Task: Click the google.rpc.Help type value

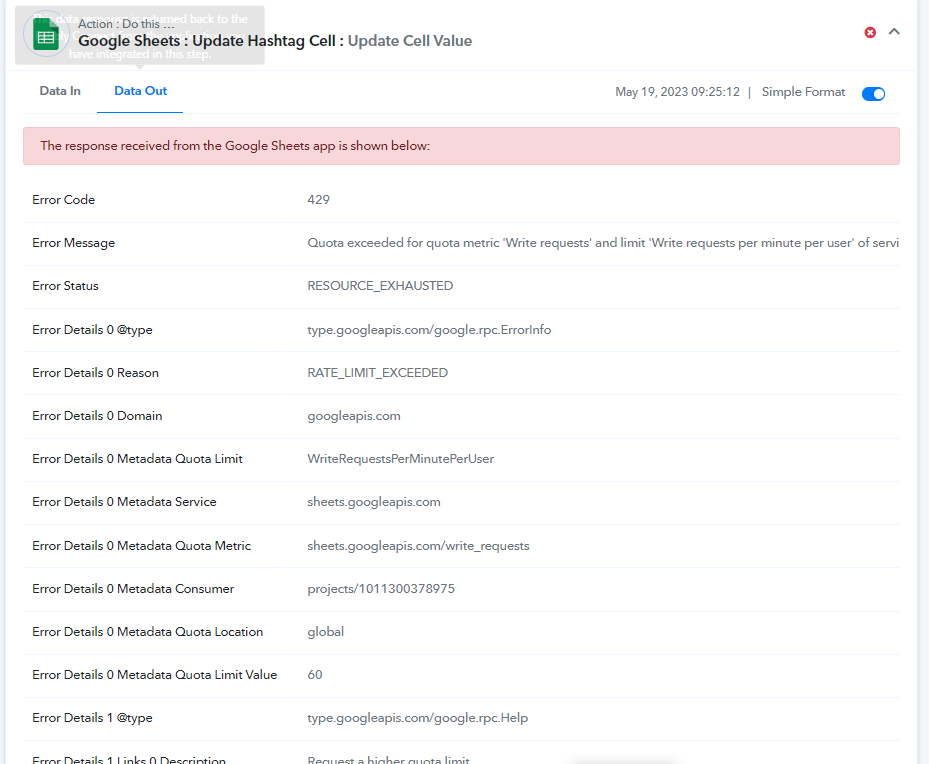Action: click(417, 718)
